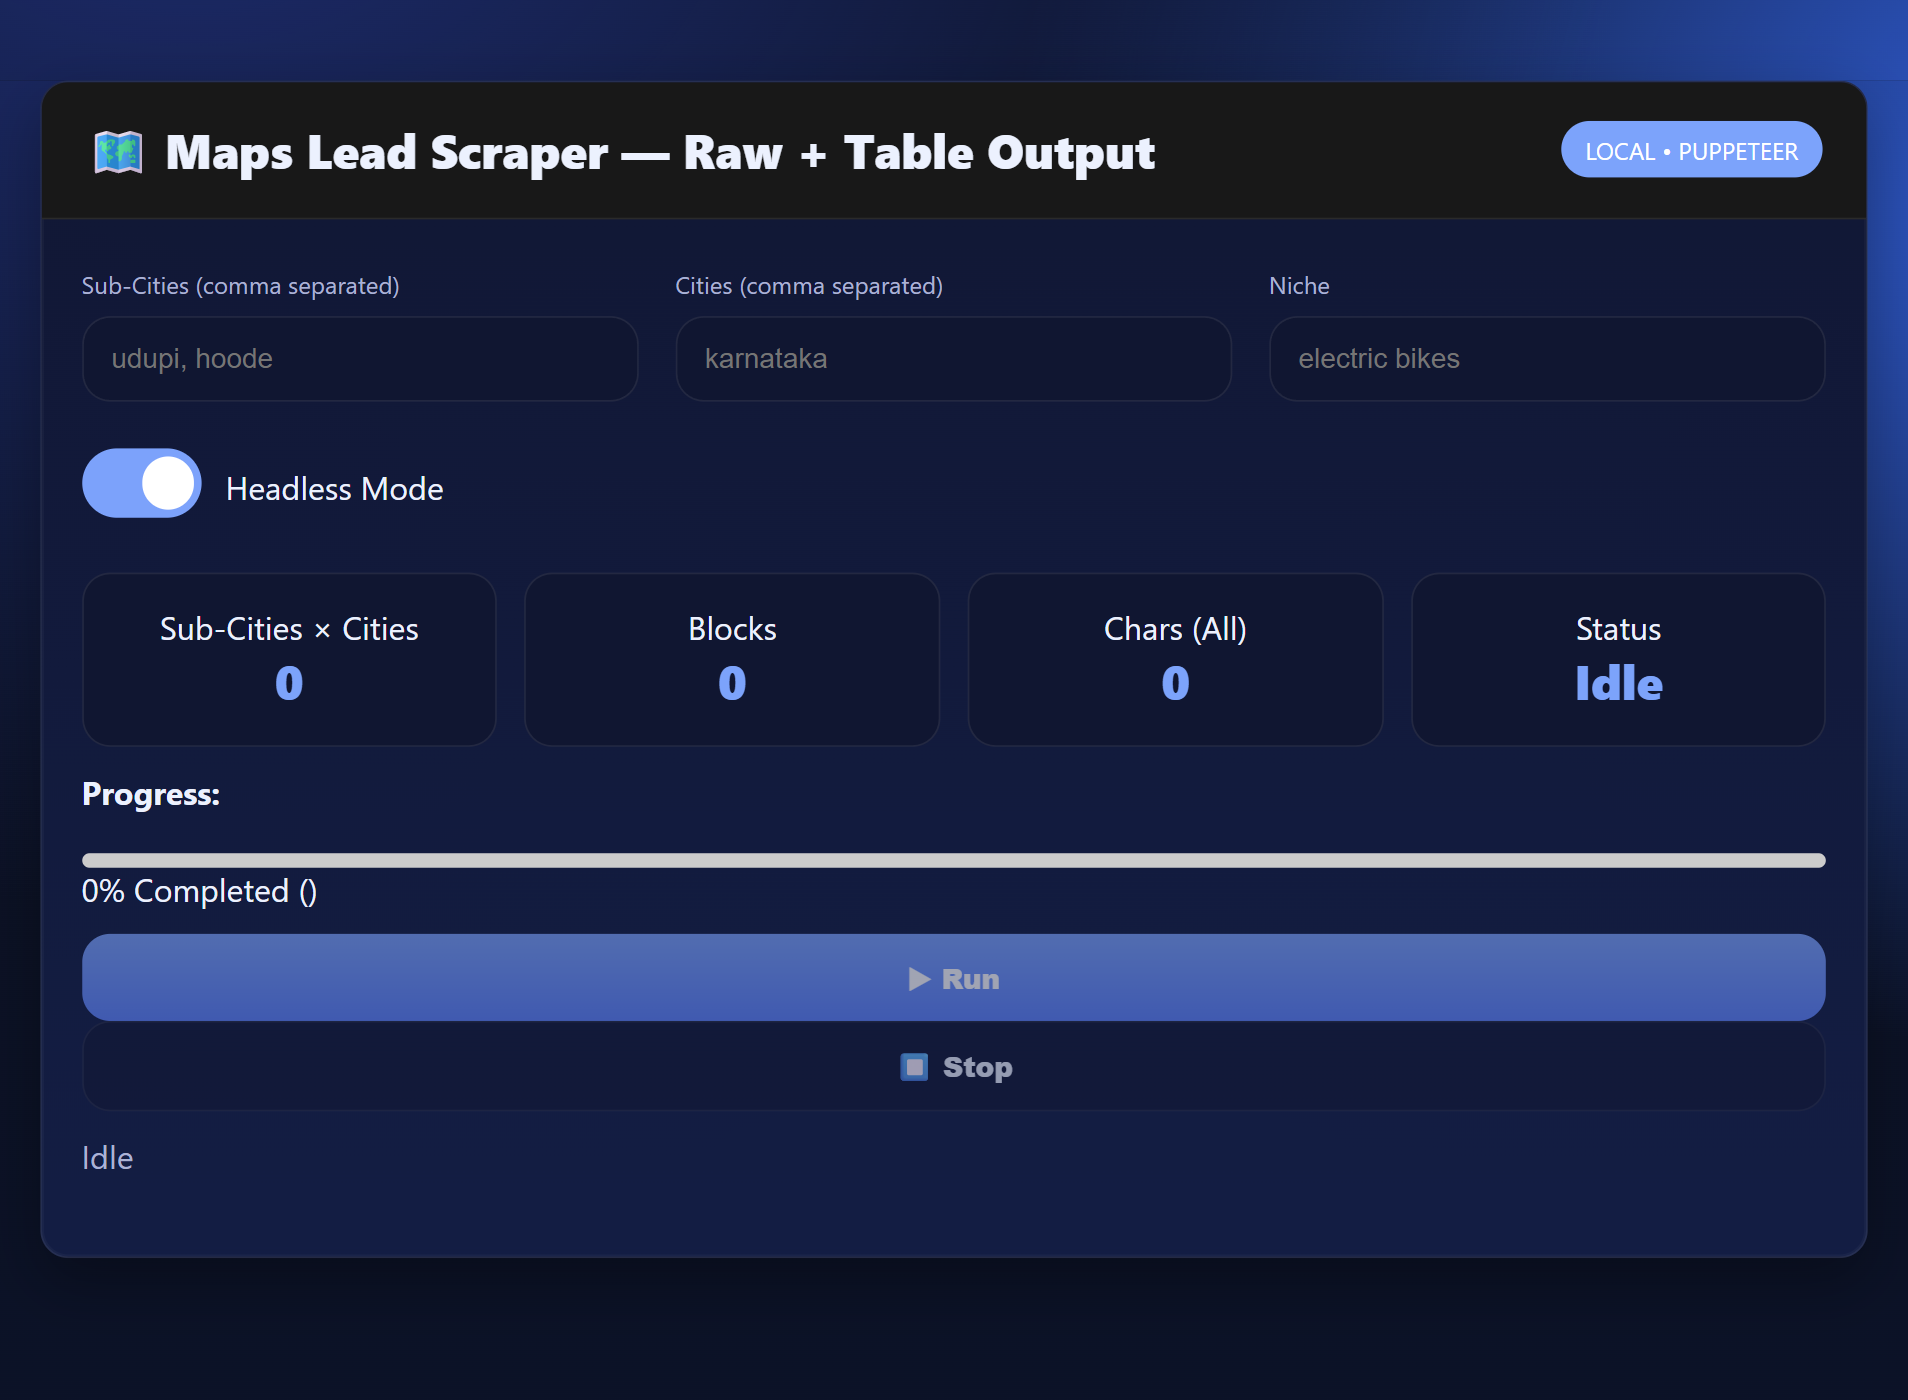Click the Headless Mode switch knob

(166, 483)
